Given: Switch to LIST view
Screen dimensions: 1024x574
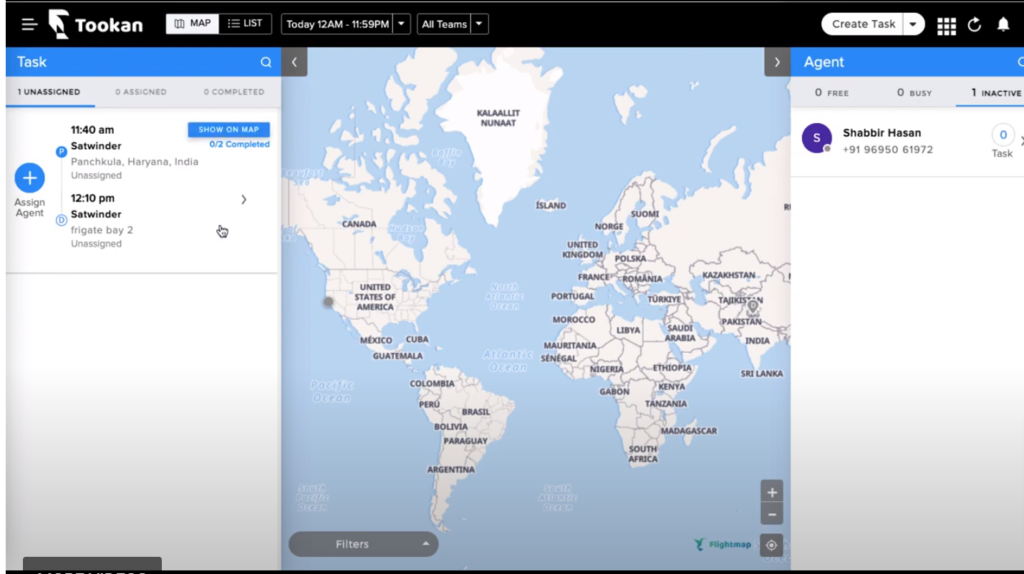Looking at the screenshot, I should 245,24.
